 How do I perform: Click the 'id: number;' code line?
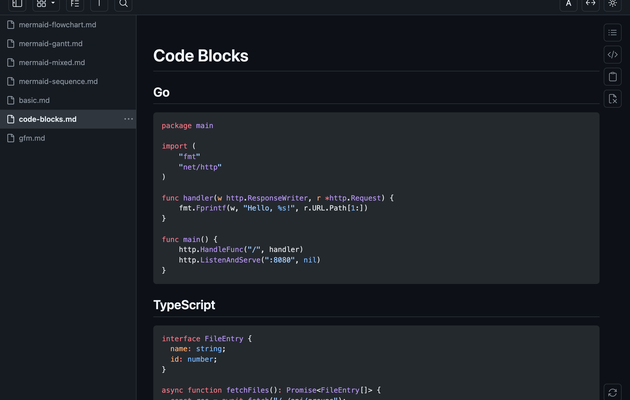[x=194, y=359]
